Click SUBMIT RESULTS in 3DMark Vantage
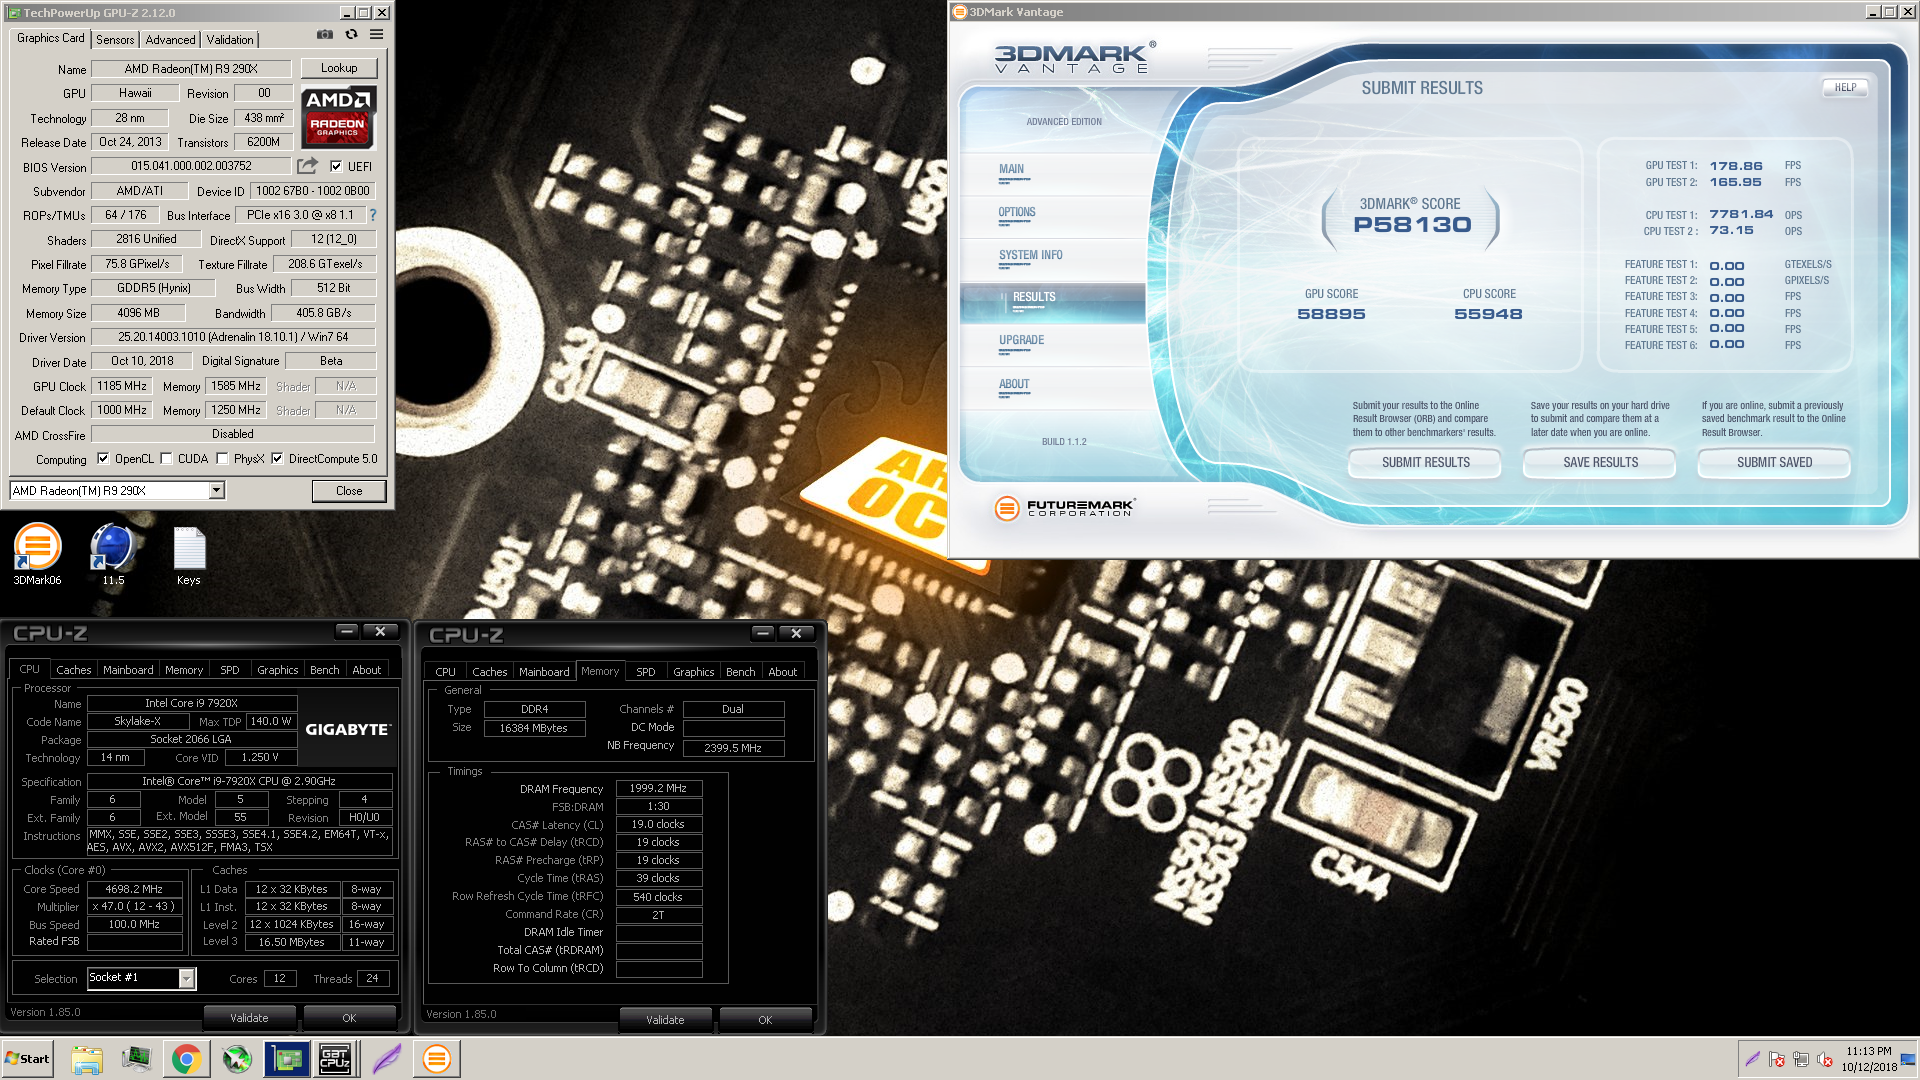Image resolution: width=1920 pixels, height=1080 pixels. pyautogui.click(x=1425, y=462)
